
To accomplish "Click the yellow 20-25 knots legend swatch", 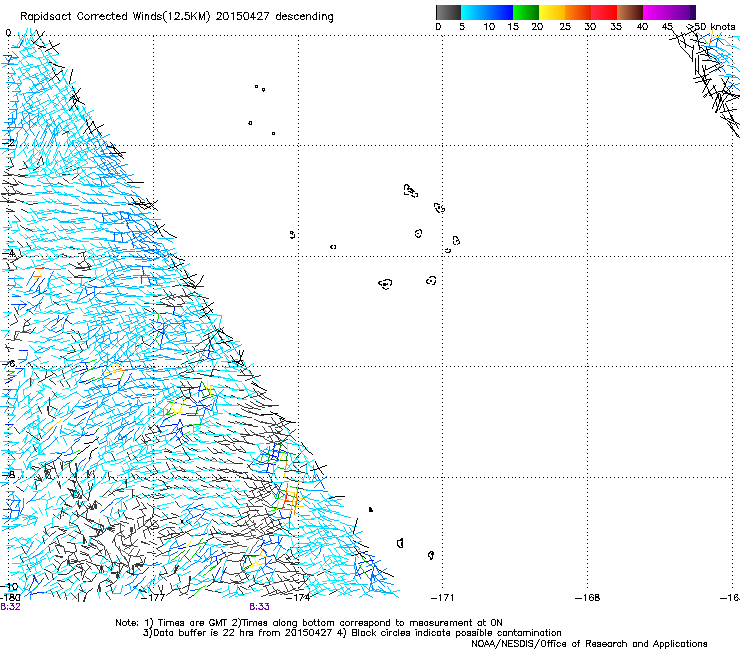I will tap(552, 12).
